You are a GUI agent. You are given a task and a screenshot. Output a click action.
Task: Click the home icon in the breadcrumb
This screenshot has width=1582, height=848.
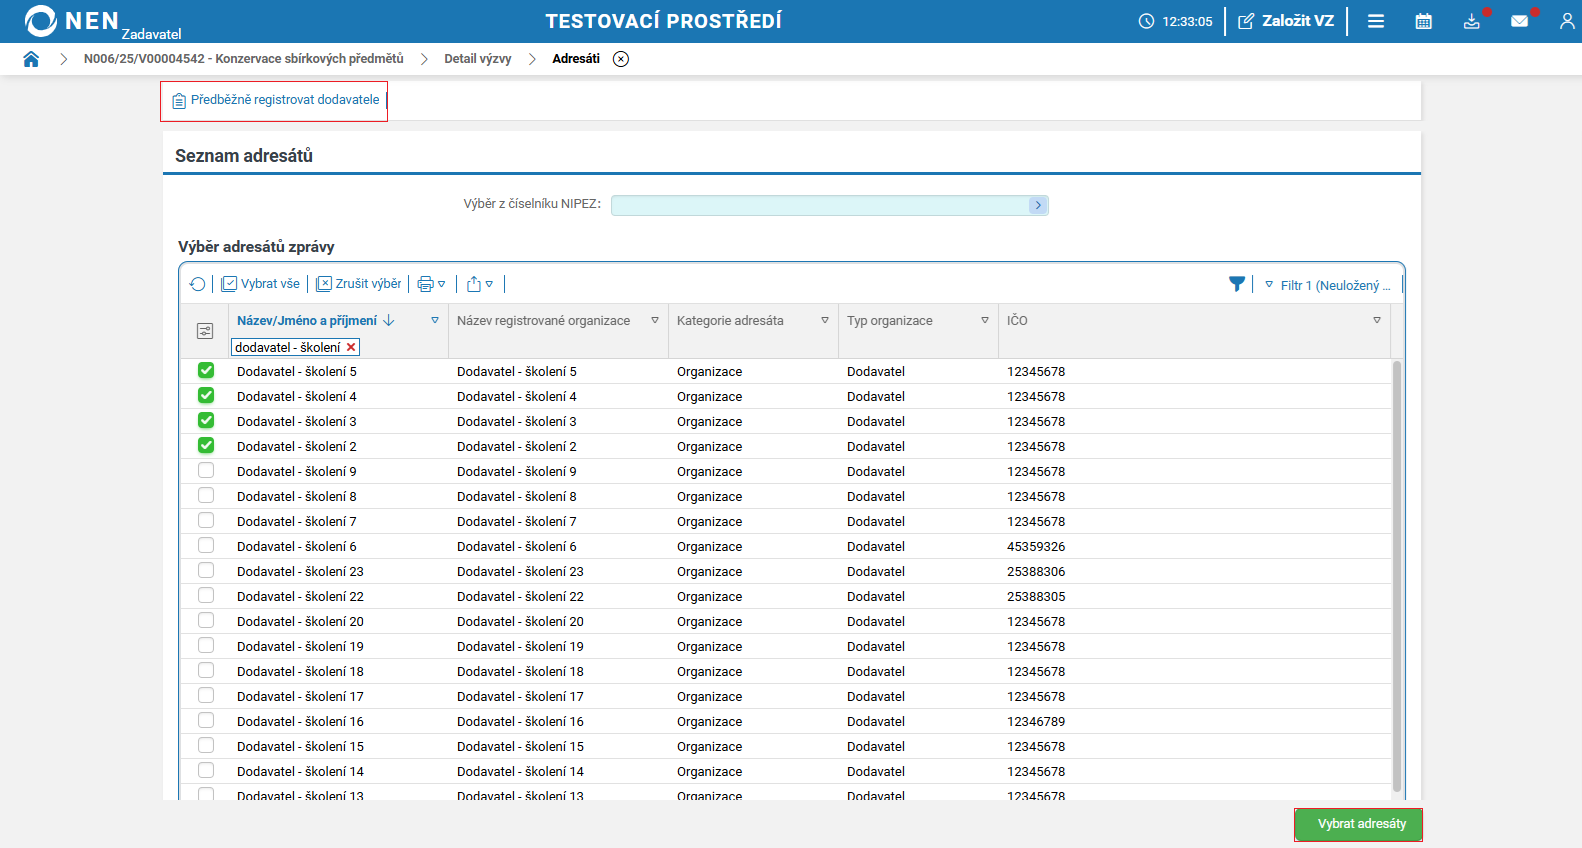pos(31,59)
